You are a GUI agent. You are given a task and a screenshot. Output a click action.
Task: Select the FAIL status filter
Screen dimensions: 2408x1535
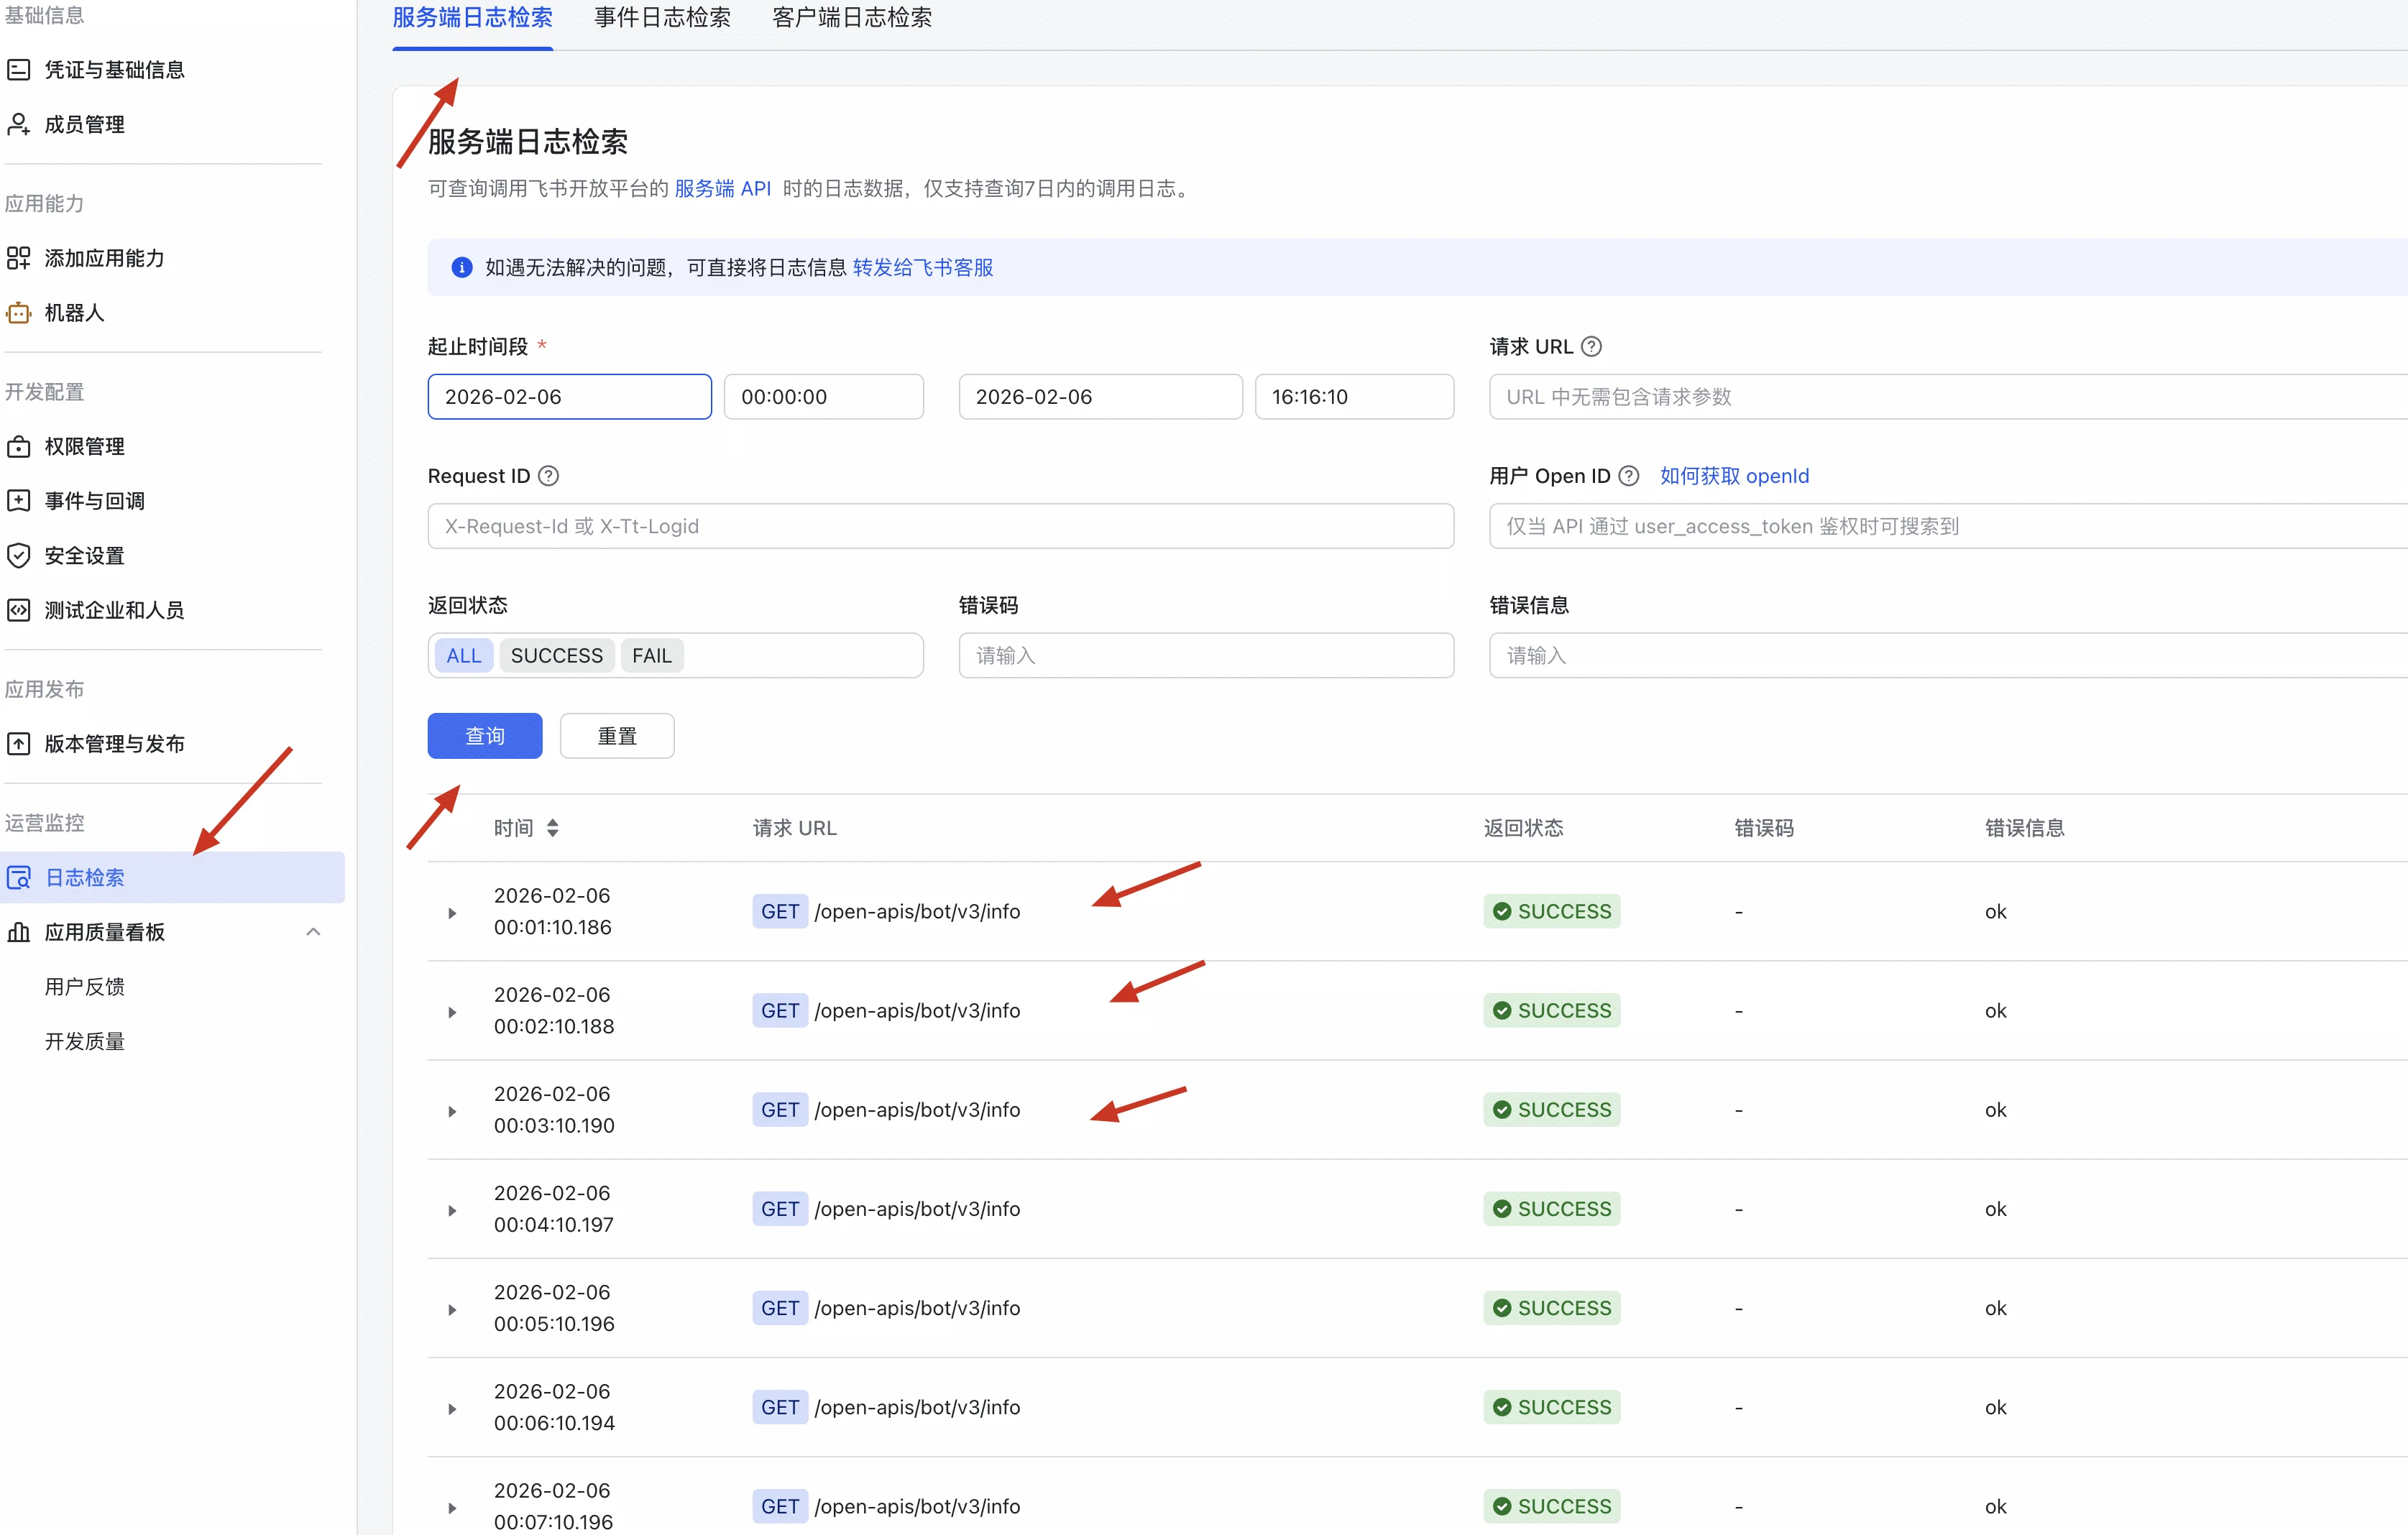(x=652, y=656)
